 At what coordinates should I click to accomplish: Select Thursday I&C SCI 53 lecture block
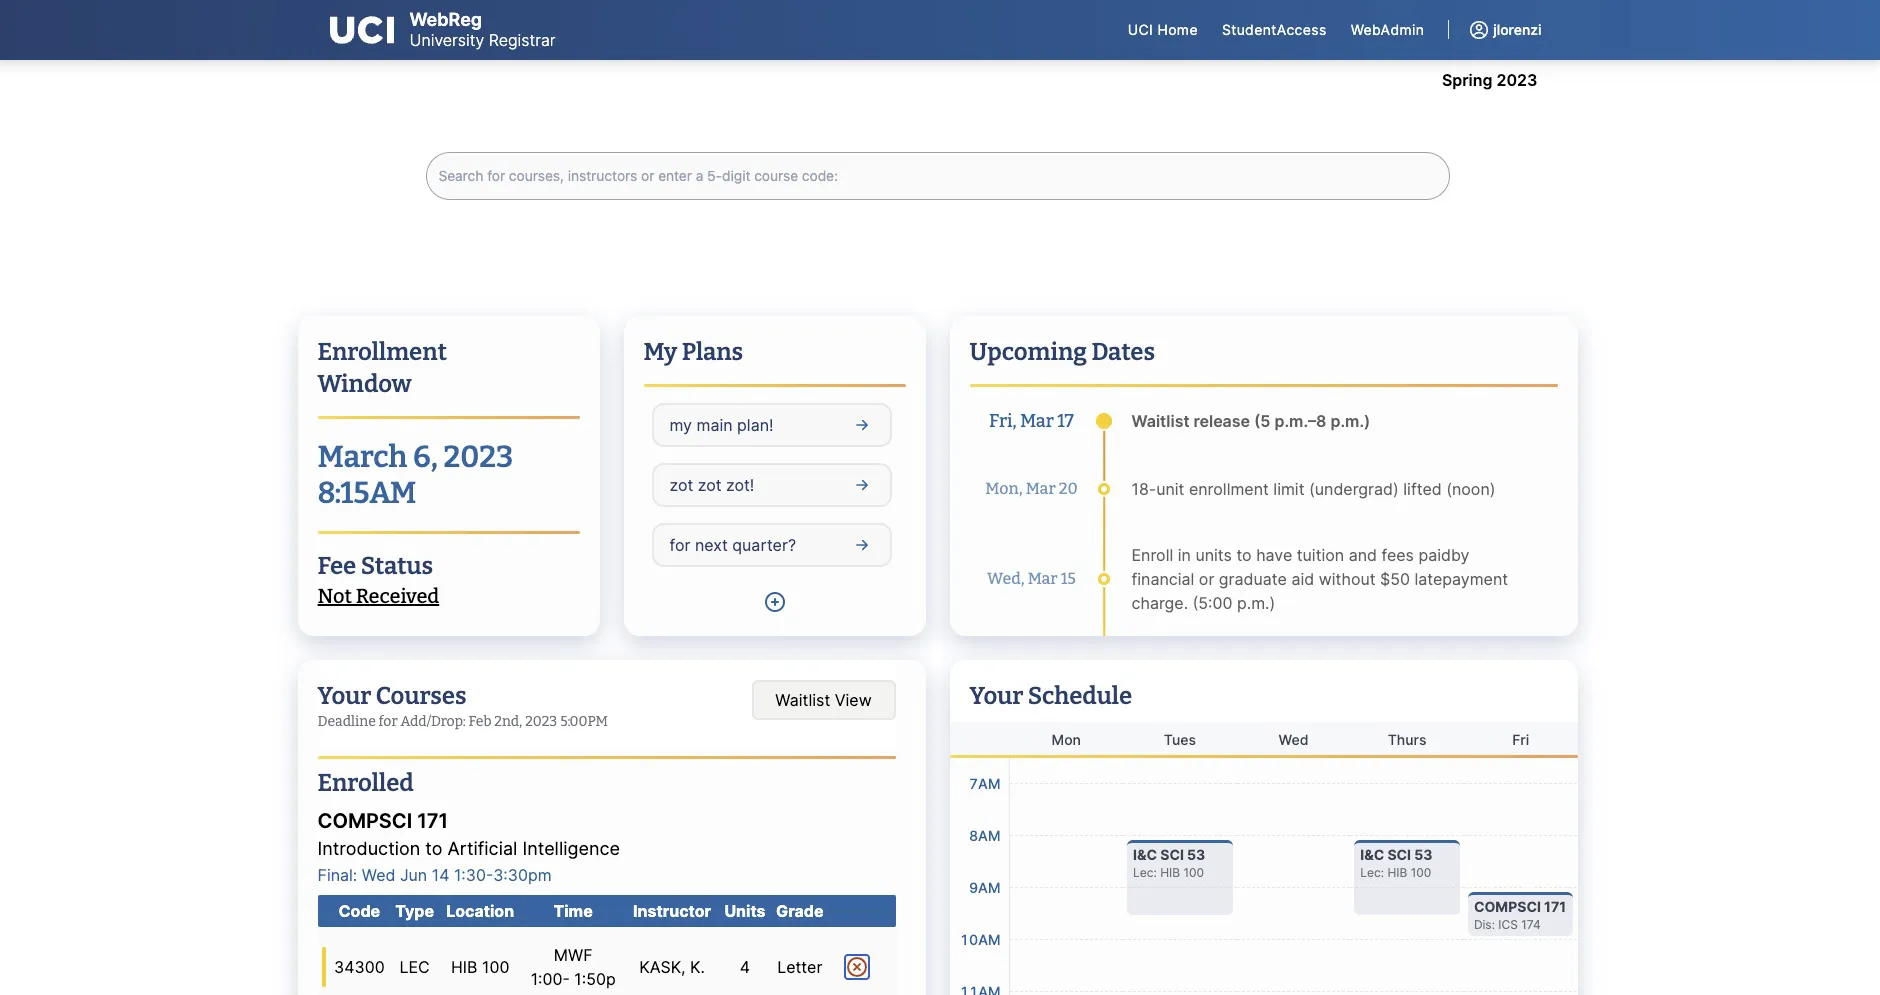tap(1406, 877)
